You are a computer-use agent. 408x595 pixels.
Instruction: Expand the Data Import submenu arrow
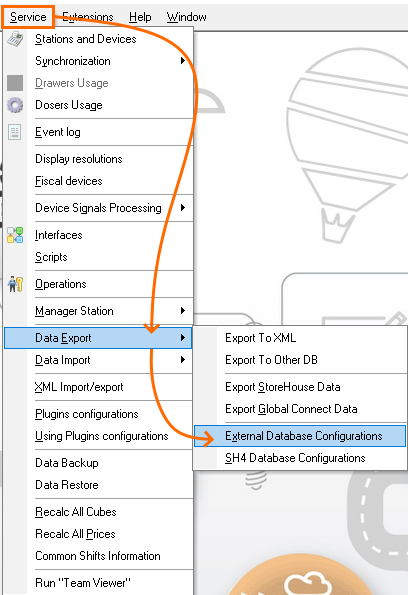pyautogui.click(x=183, y=359)
